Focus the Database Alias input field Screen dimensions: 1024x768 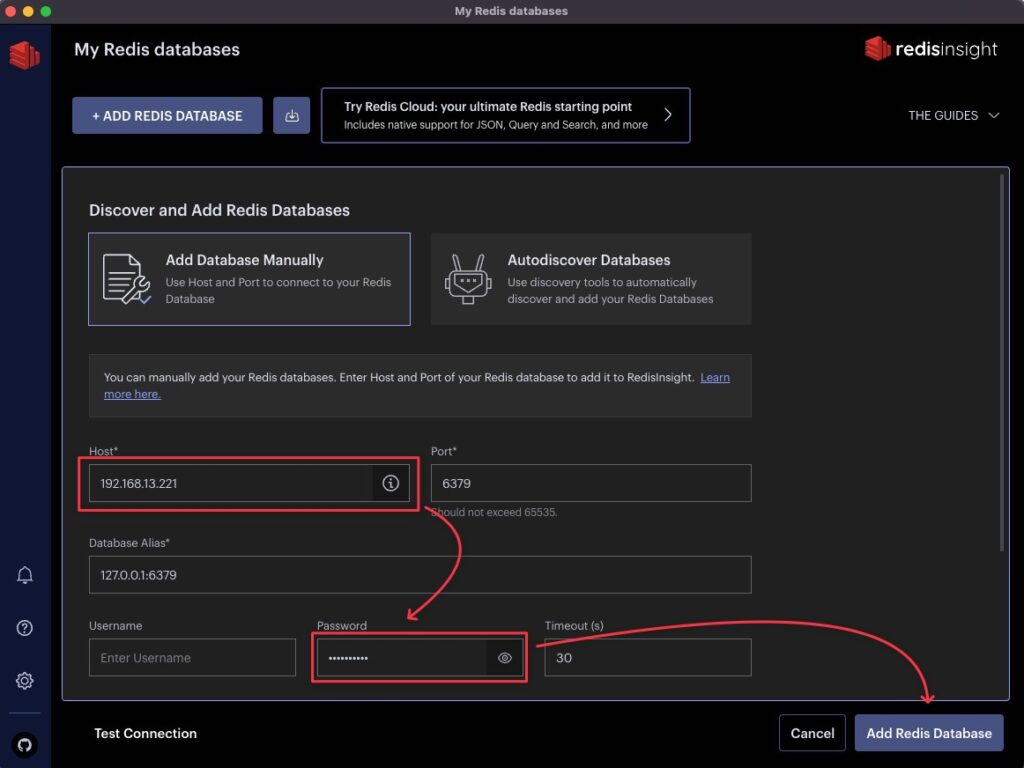420,575
